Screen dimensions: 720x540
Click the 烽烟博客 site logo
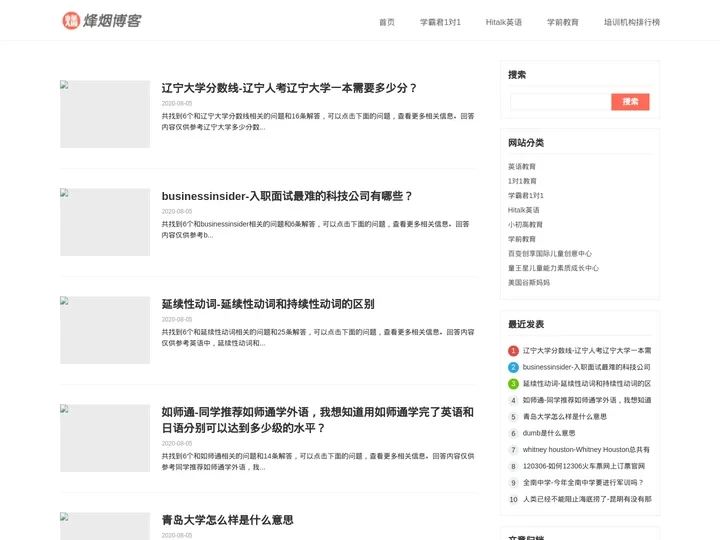[101, 21]
